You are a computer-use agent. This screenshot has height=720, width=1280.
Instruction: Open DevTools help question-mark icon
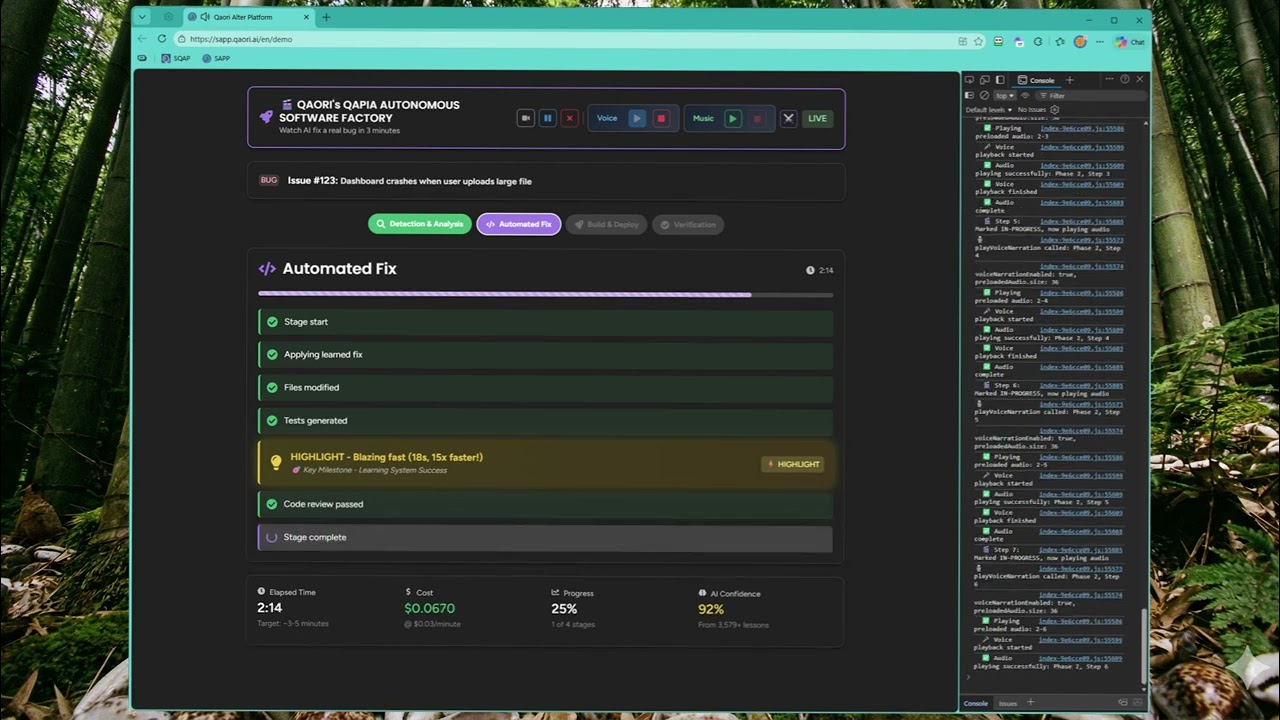pyautogui.click(x=1125, y=80)
